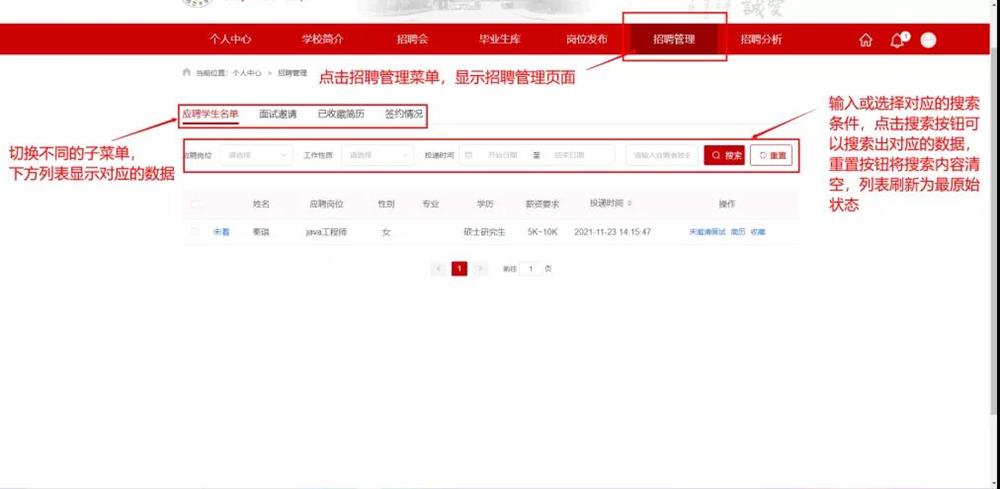Viewport: 1000px width, 489px height.
Task: Expand the 应聘岗位 dropdown
Action: (x=257, y=155)
